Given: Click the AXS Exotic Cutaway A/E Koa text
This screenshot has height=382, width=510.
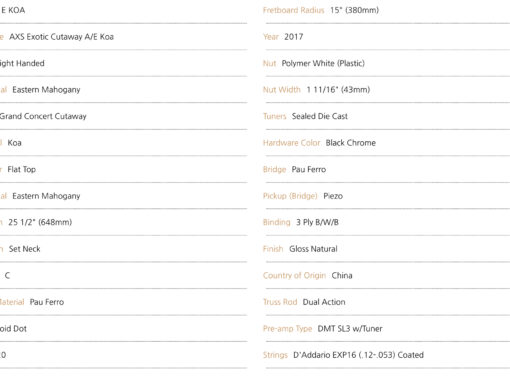Looking at the screenshot, I should [61, 37].
